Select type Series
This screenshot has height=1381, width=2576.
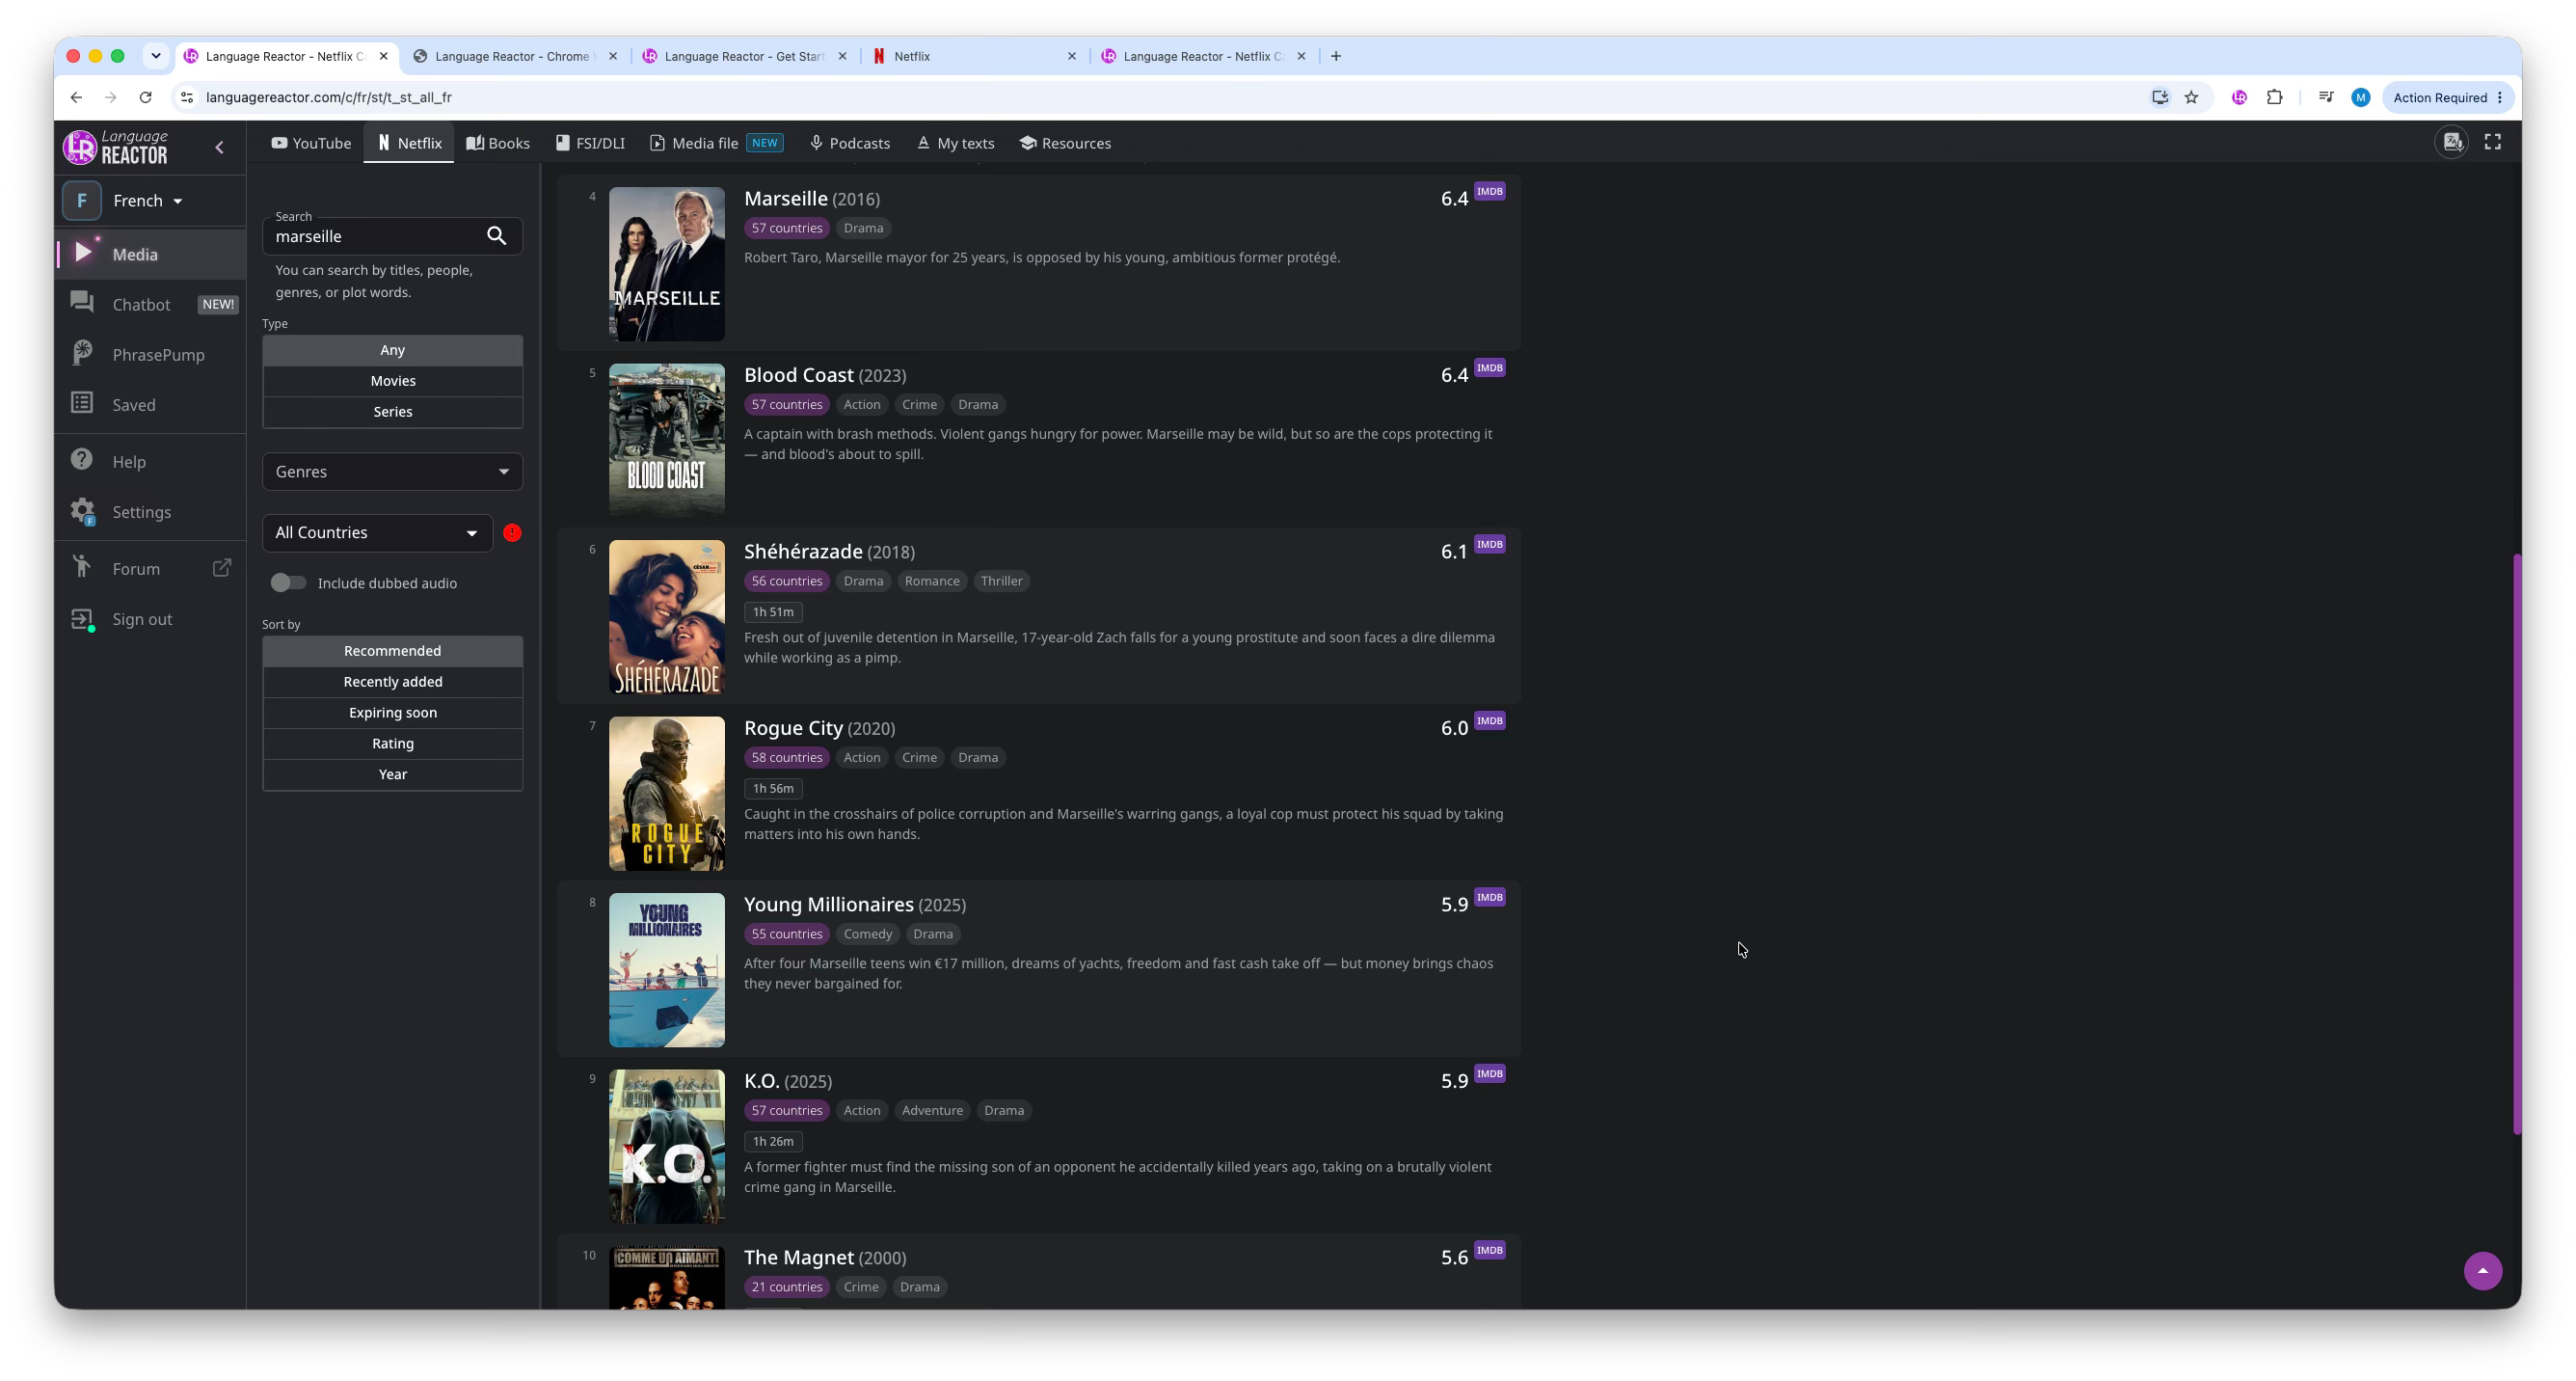[x=392, y=412]
